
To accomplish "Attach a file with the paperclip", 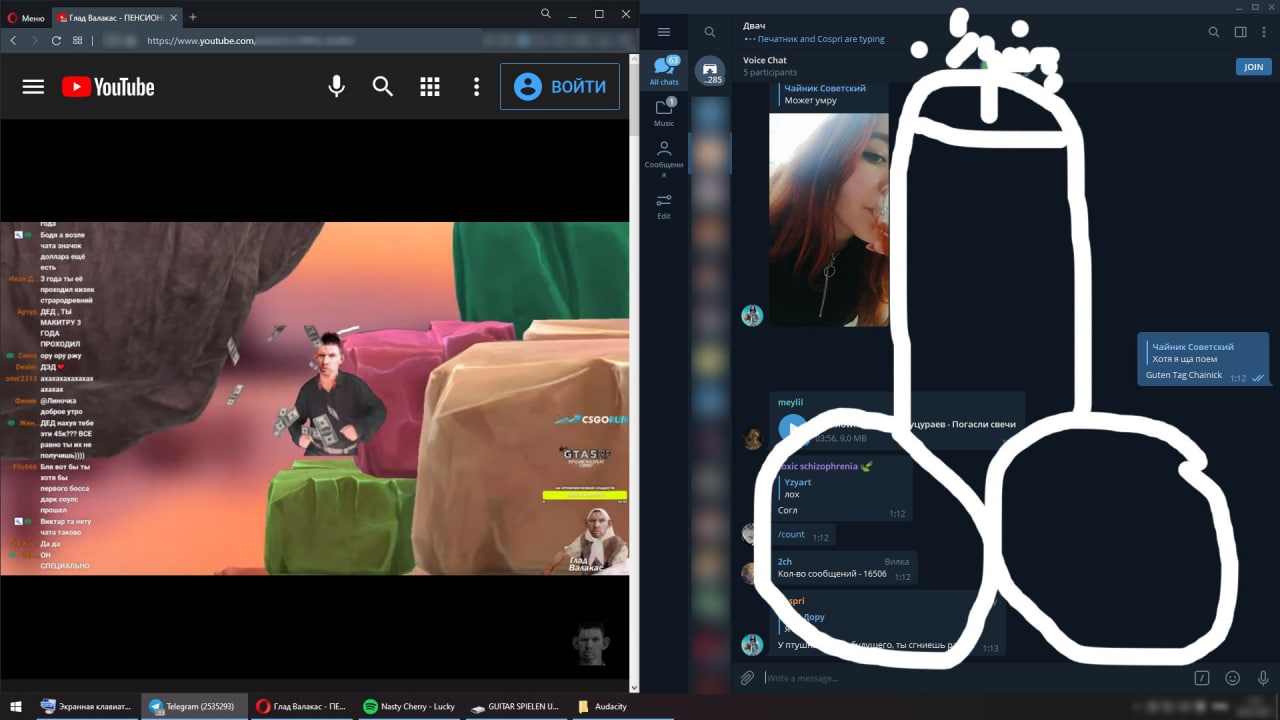I will (x=747, y=678).
